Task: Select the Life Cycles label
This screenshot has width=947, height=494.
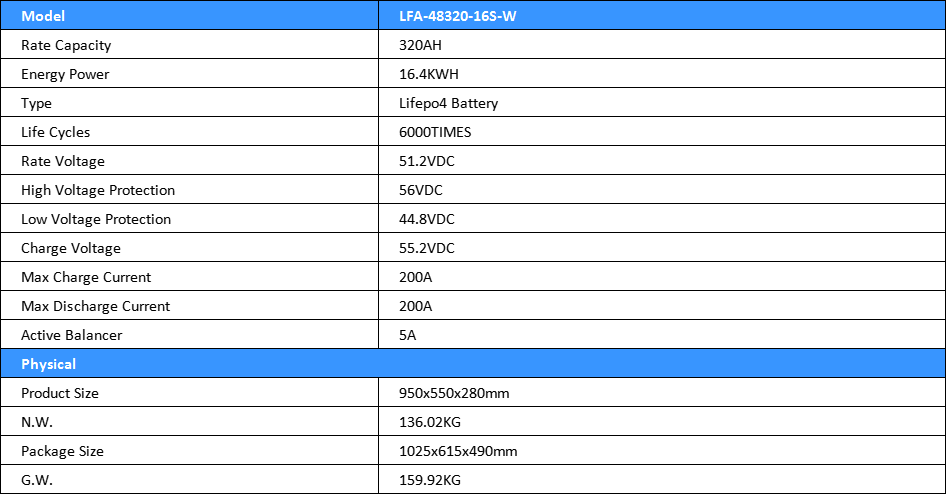Action: coord(56,132)
